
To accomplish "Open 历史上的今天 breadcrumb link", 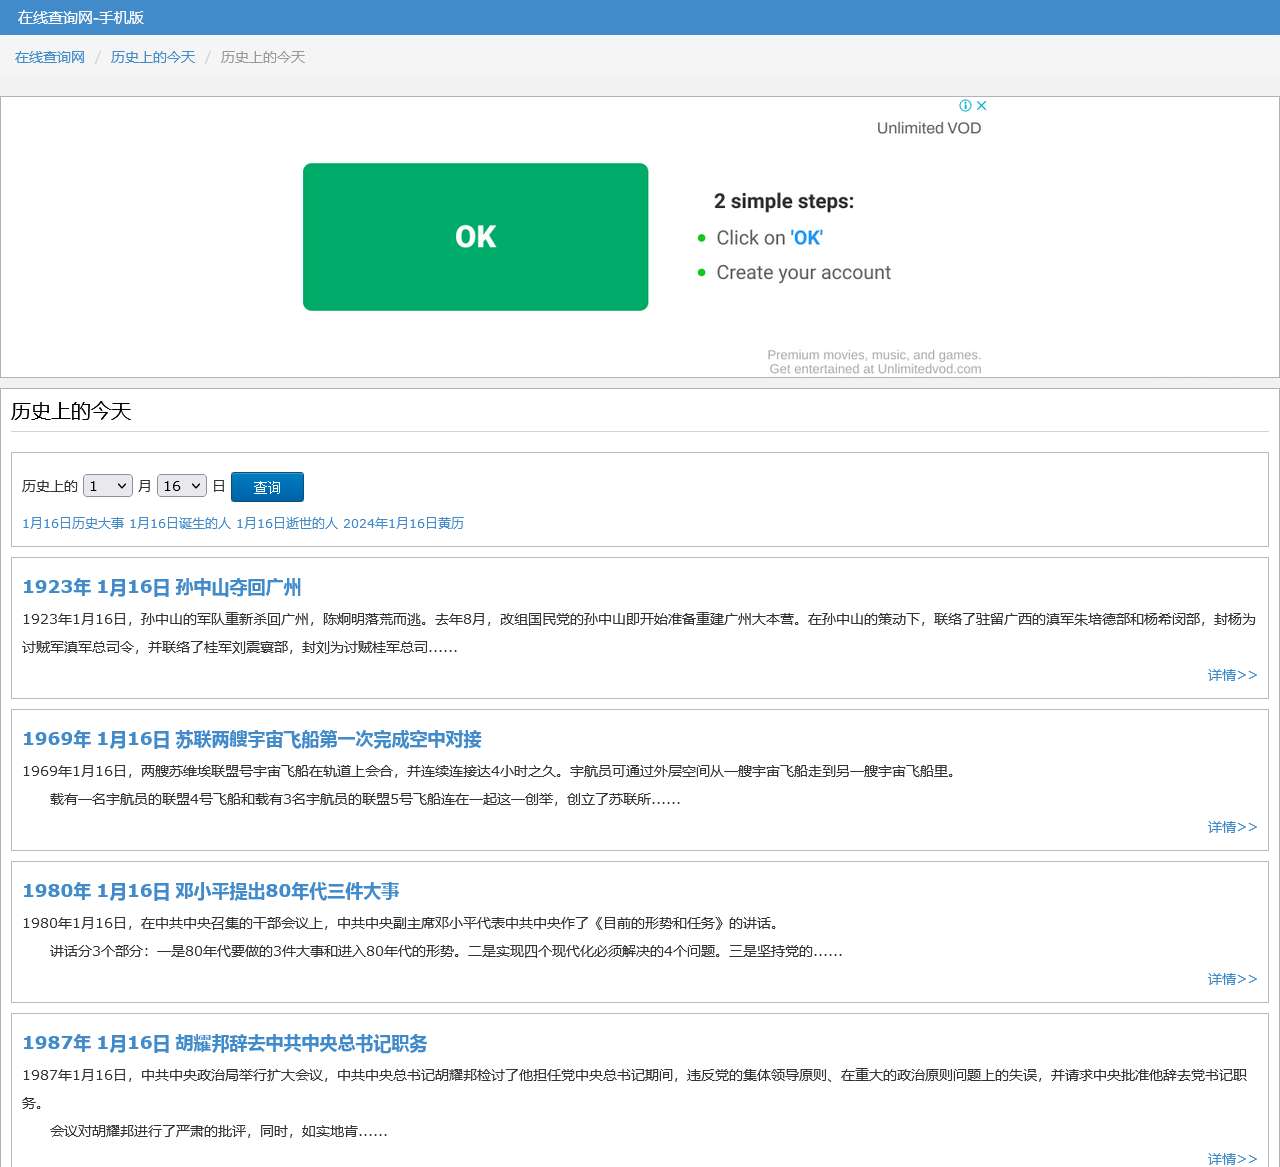I will tap(153, 57).
